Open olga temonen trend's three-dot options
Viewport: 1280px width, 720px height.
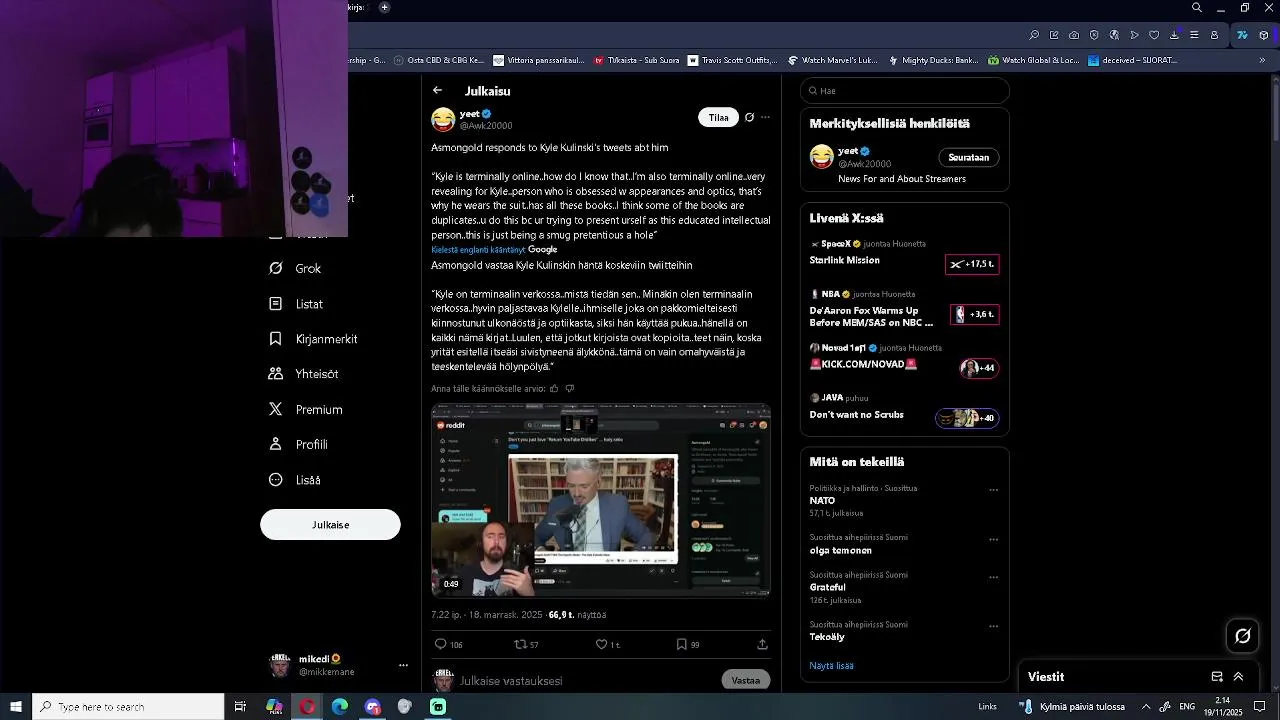click(993, 540)
